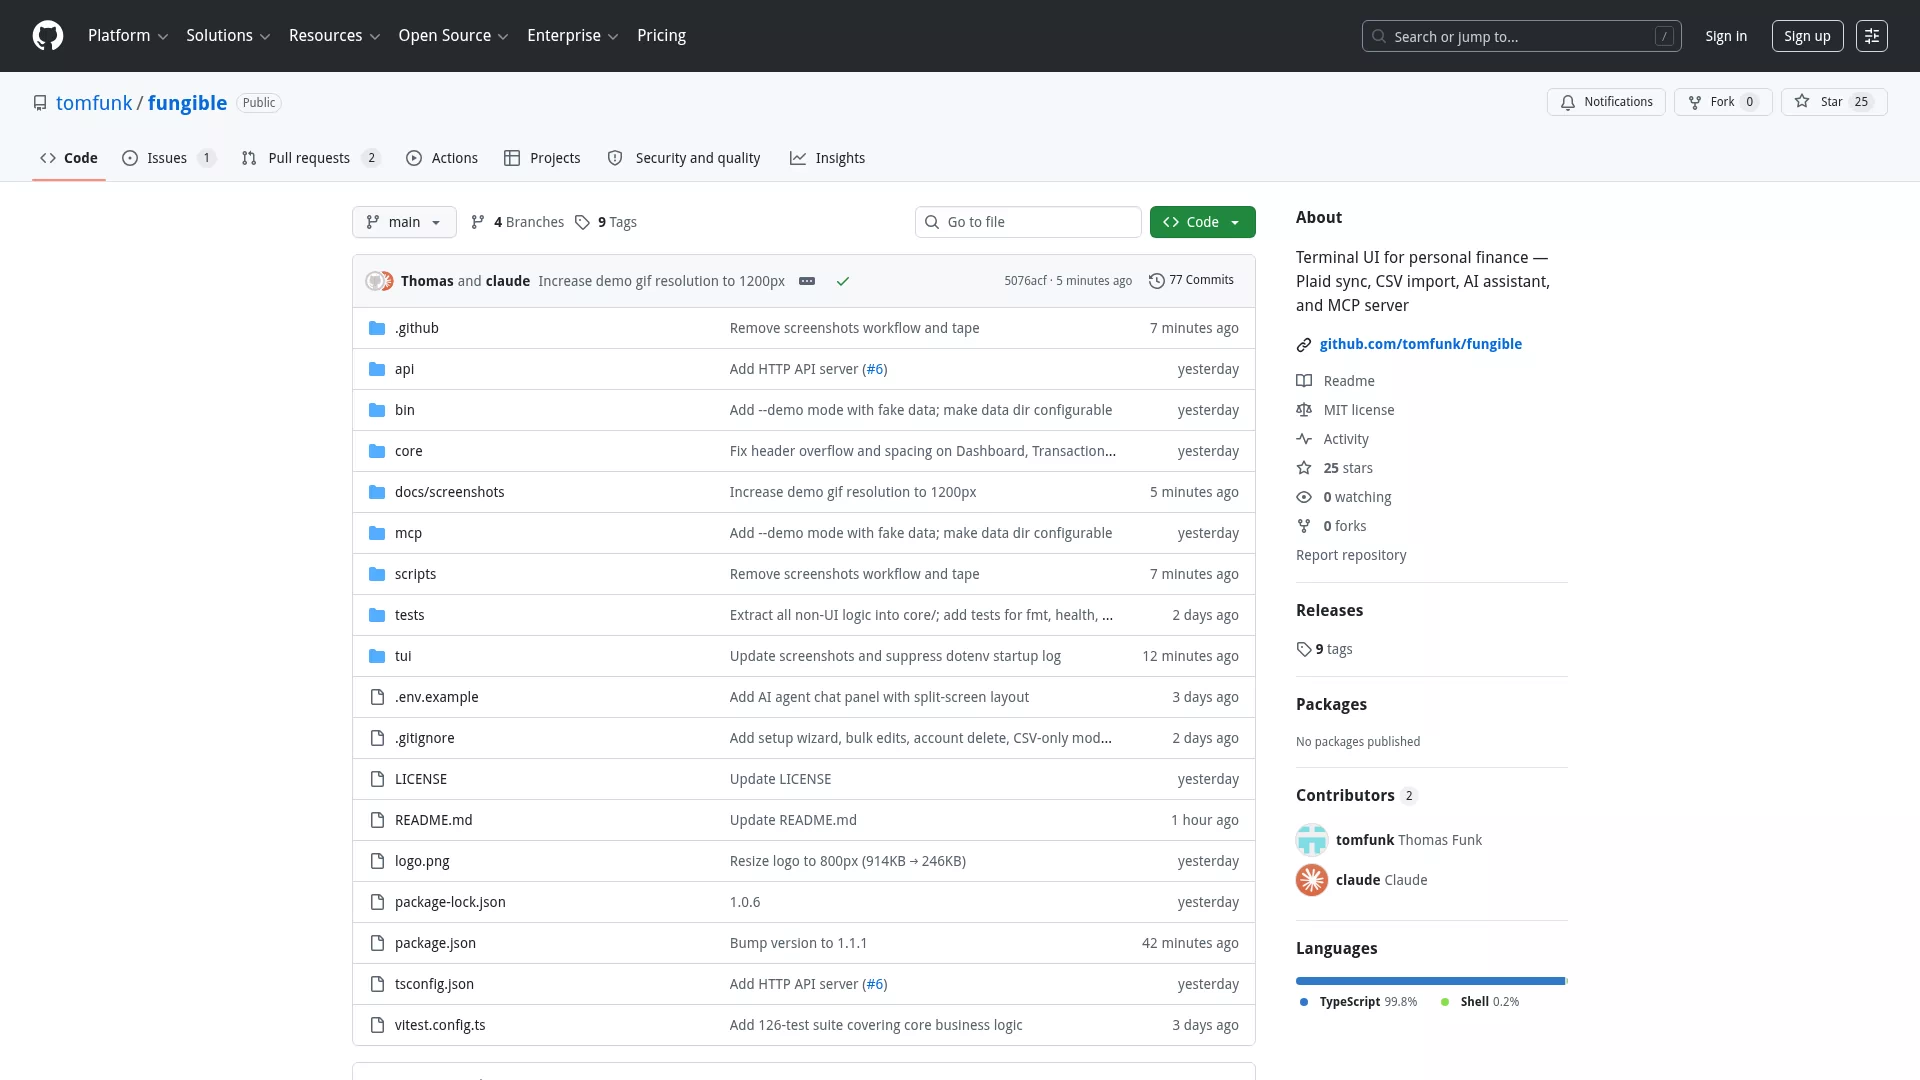This screenshot has width=1920, height=1080.
Task: Click the Shell green language dot
Action: coord(1445,1002)
